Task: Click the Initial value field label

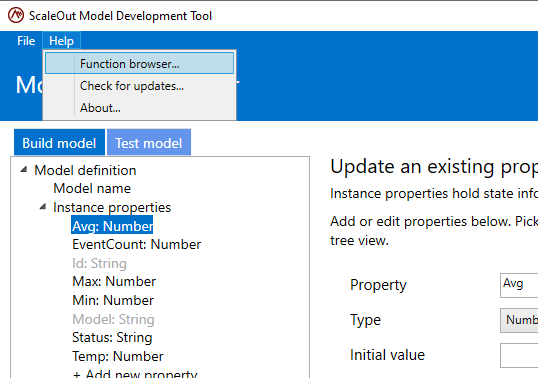Action: 387,355
